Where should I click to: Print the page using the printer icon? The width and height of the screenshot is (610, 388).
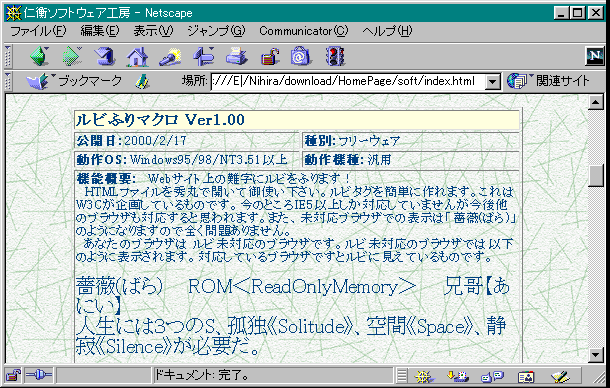[236, 56]
